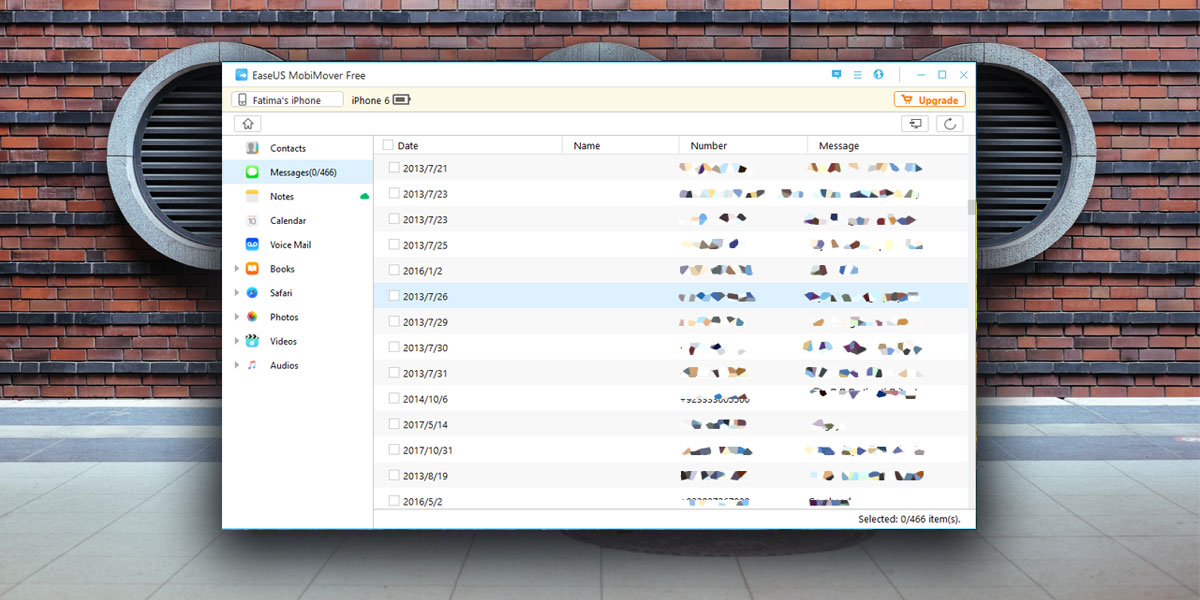Click the 2016/5/2 date text
The height and width of the screenshot is (600, 1200).
coord(422,502)
